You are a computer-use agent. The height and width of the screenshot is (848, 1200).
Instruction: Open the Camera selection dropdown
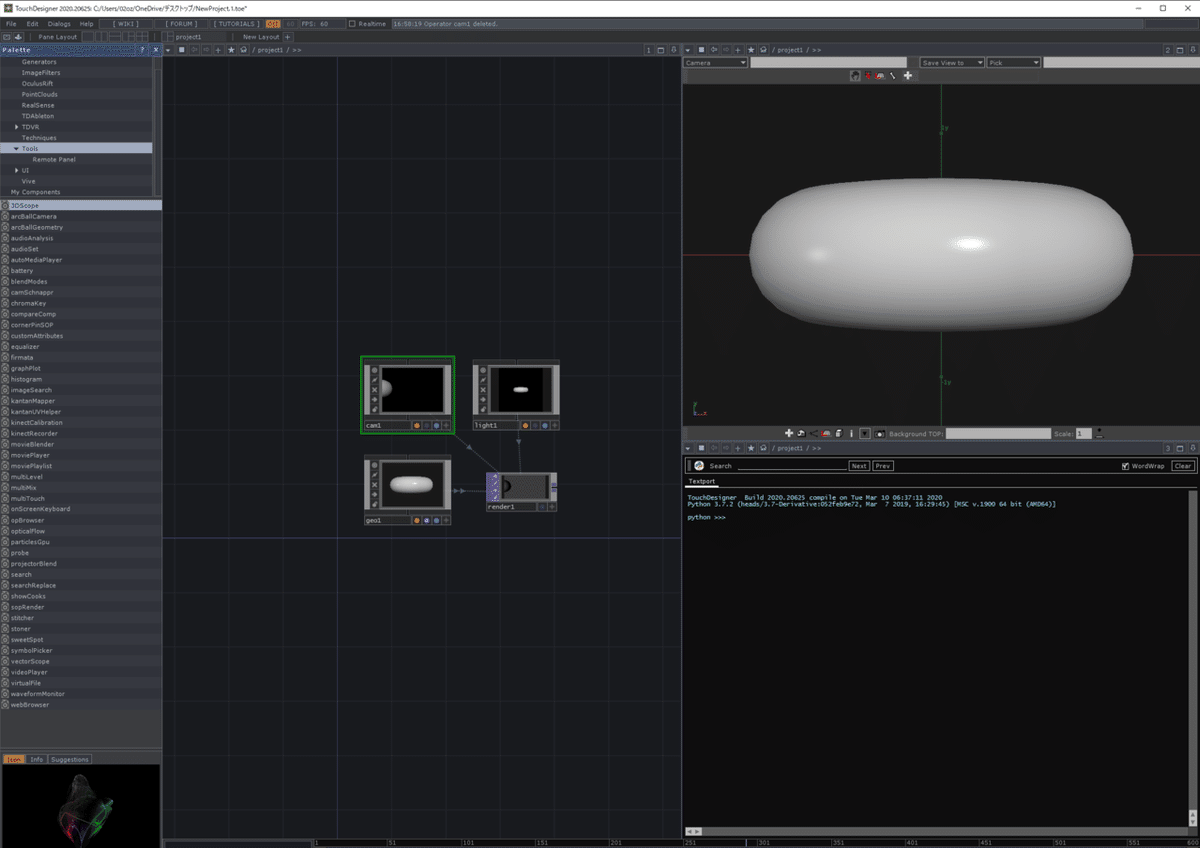tap(715, 62)
